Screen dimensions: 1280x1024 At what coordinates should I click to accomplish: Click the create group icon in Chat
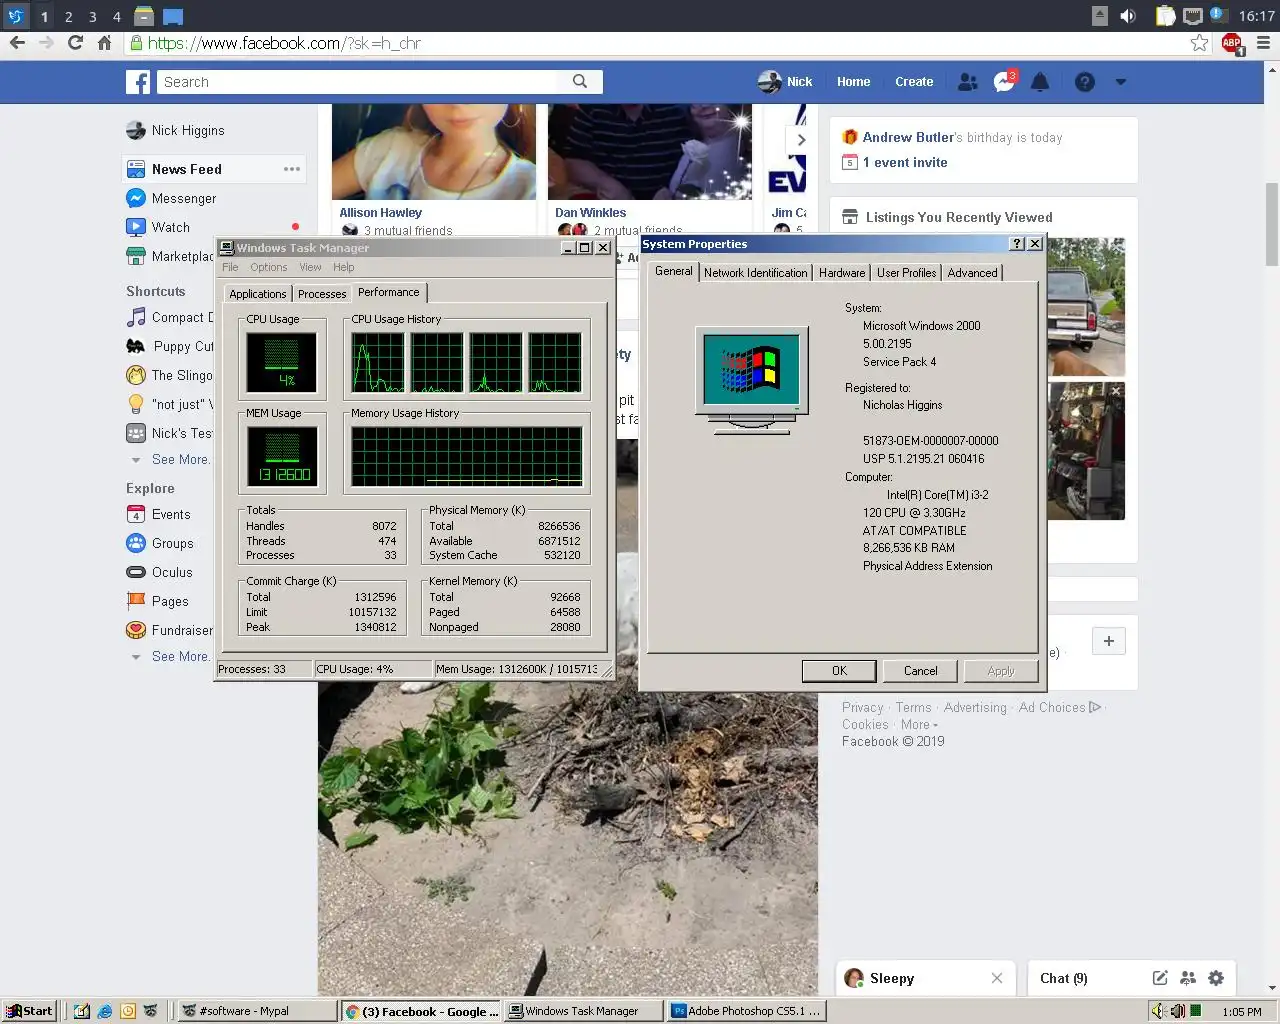(1188, 978)
